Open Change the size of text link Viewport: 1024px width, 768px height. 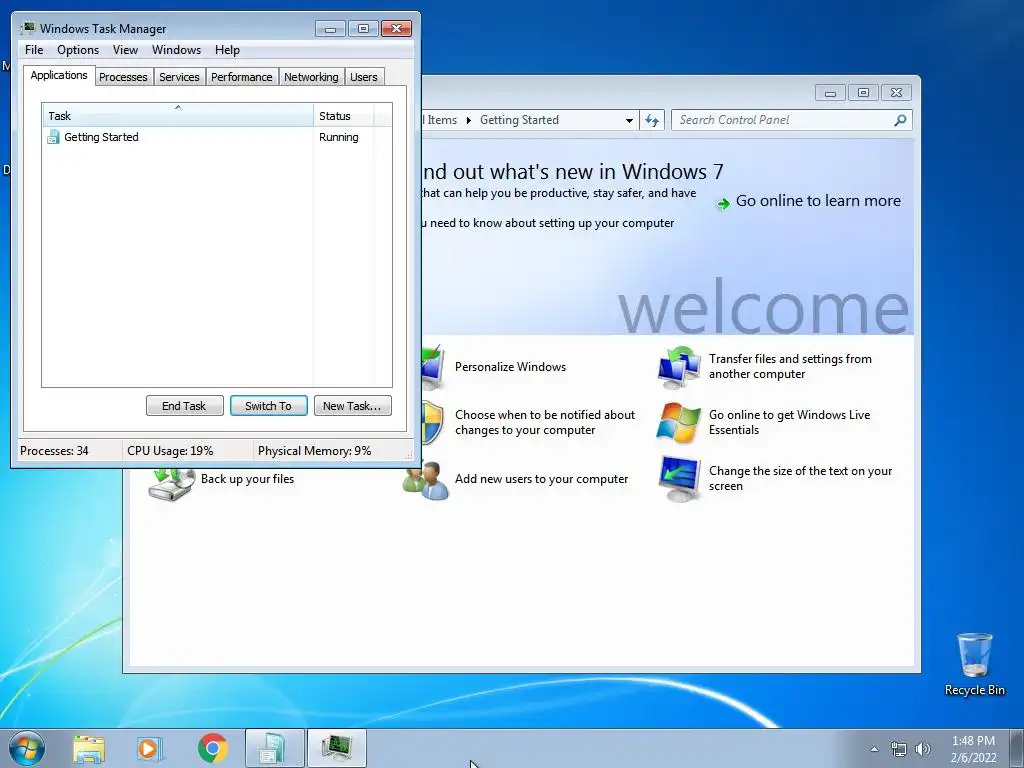(x=800, y=478)
